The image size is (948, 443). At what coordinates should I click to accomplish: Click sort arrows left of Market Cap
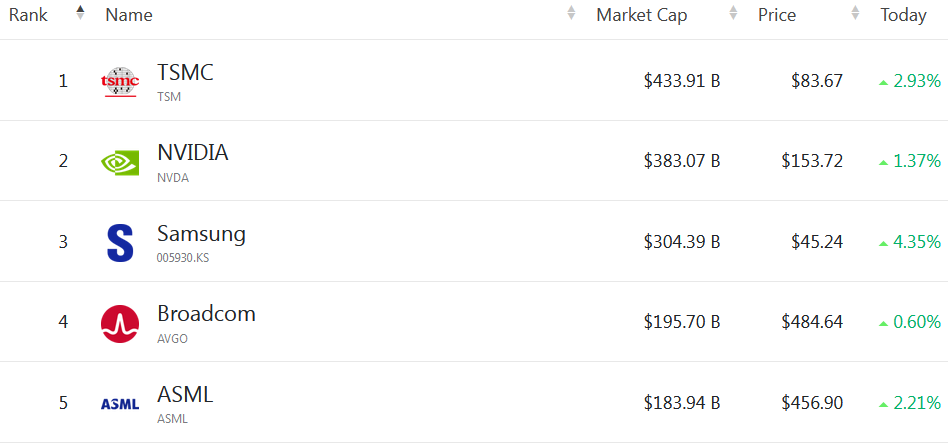(x=571, y=14)
